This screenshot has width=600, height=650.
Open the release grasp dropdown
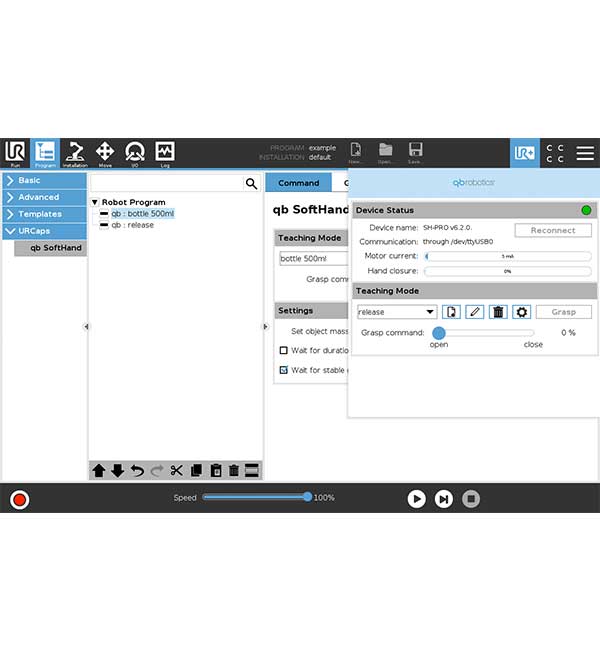396,312
